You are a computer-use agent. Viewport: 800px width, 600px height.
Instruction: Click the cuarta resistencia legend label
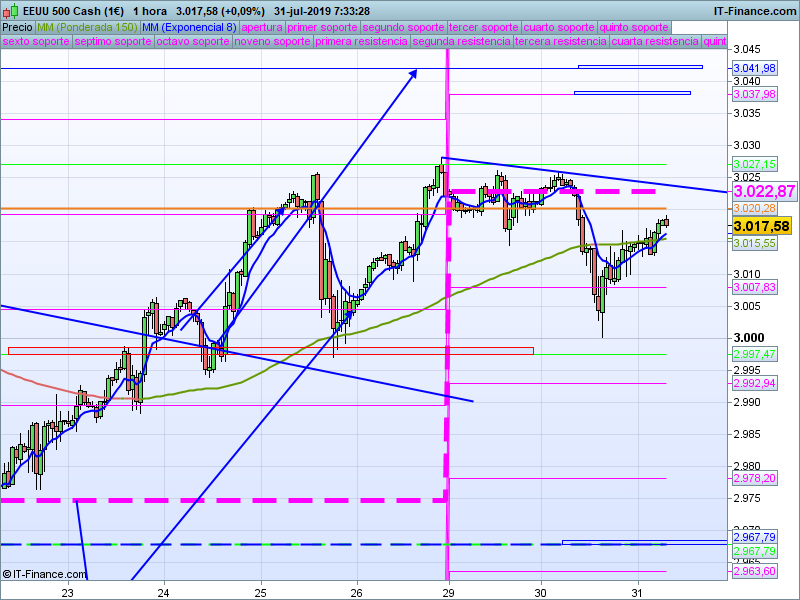coord(655,42)
